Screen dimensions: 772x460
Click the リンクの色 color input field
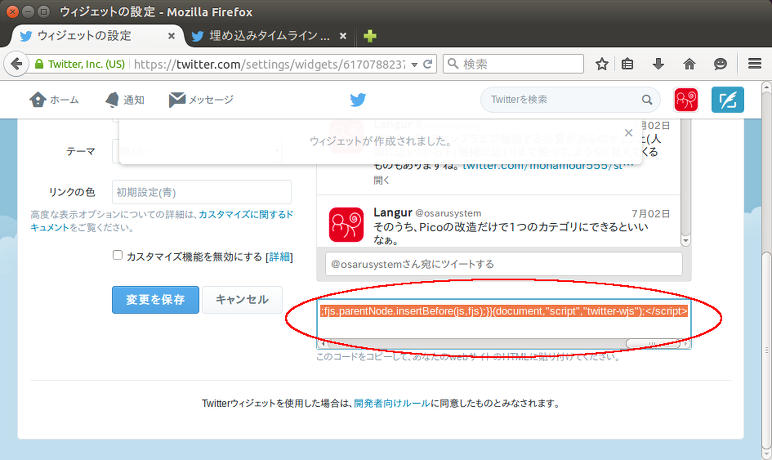[x=202, y=192]
